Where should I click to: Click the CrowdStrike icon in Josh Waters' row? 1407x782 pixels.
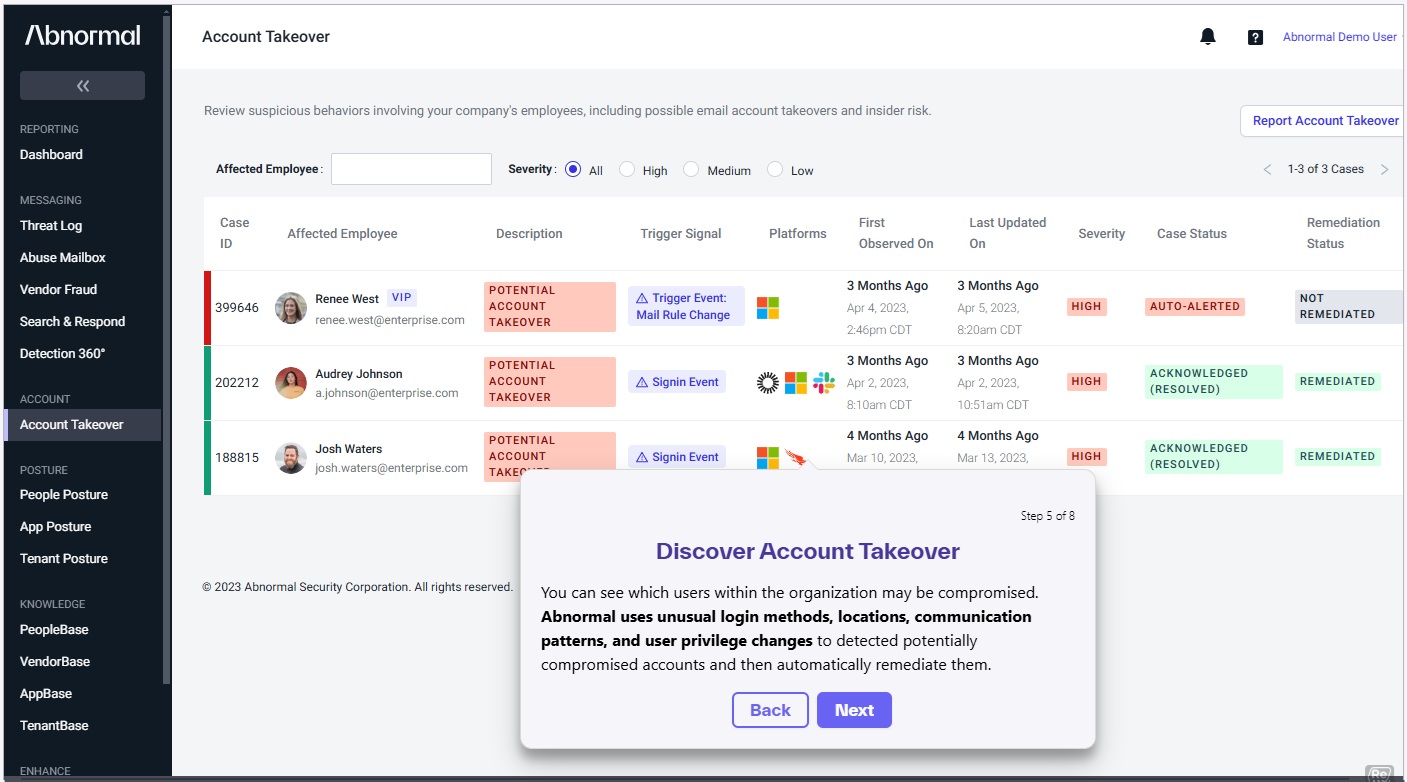pyautogui.click(x=797, y=458)
